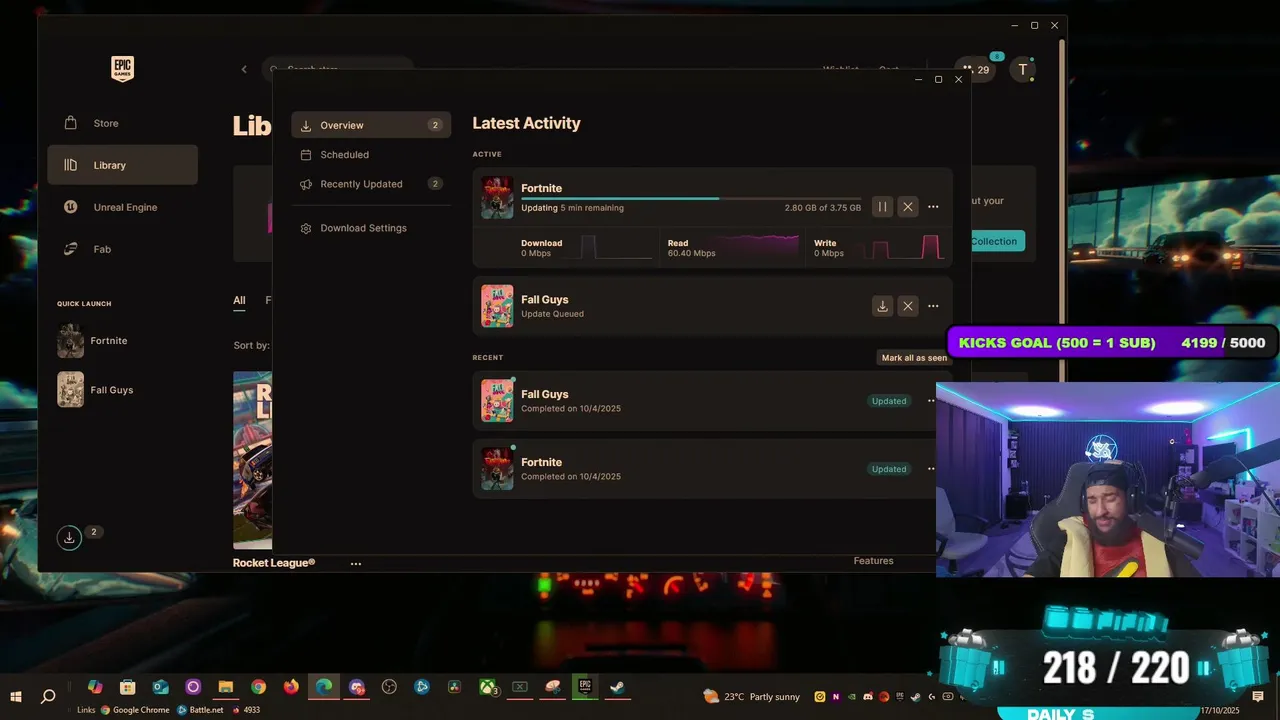The image size is (1280, 720).
Task: Open the Windows notification center icon
Action: click(1257, 696)
